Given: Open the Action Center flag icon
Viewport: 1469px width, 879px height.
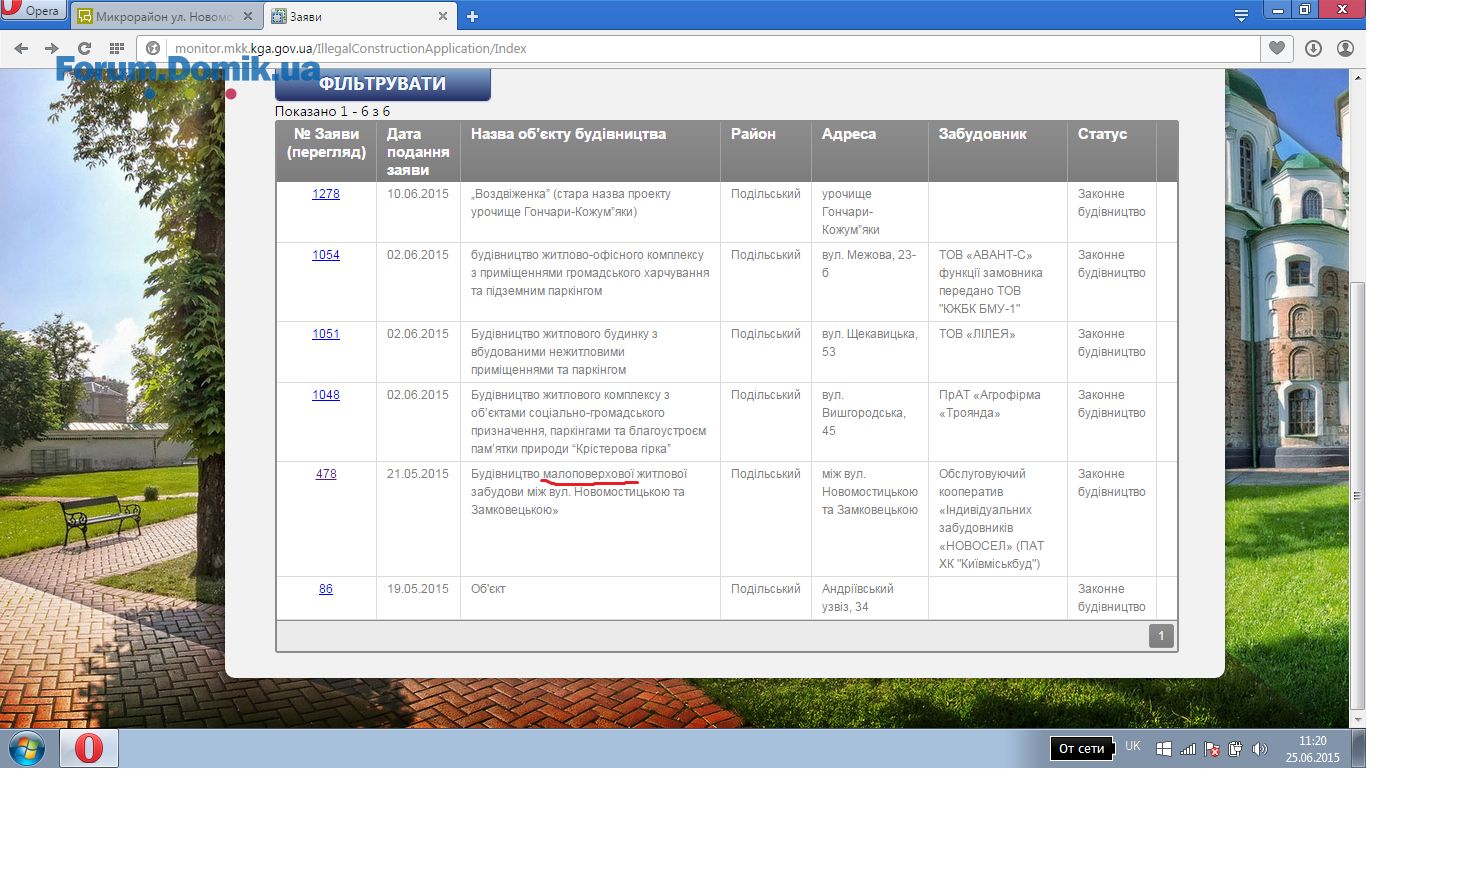Looking at the screenshot, I should click(1212, 749).
